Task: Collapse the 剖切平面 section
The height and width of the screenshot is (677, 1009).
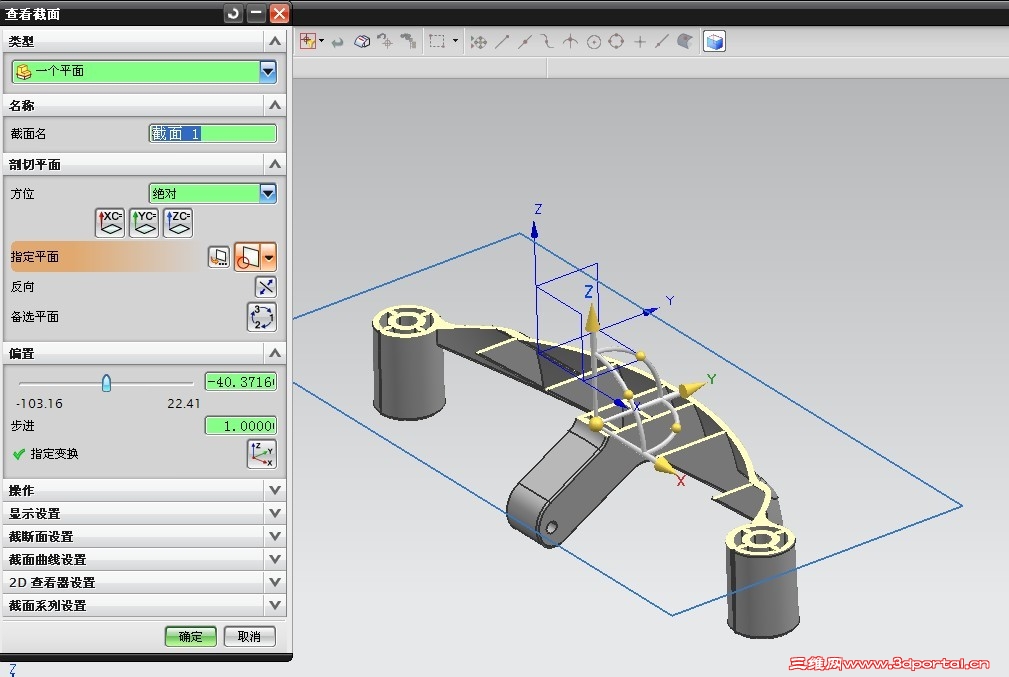Action: [x=275, y=164]
